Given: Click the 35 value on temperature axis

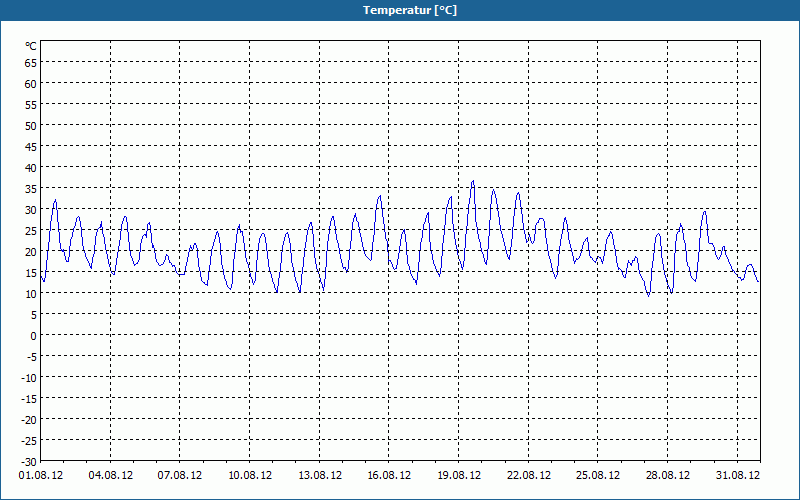Looking at the screenshot, I should point(31,188).
